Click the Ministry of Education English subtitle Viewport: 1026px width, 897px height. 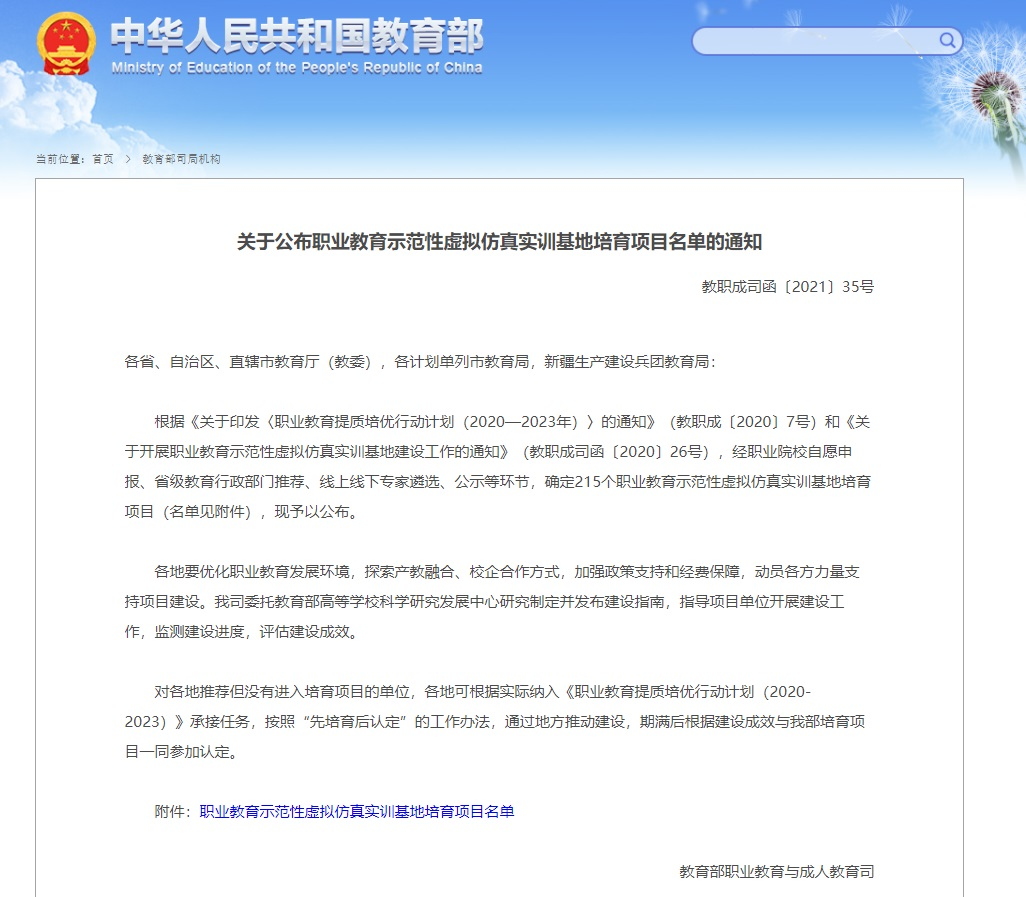pyautogui.click(x=297, y=68)
